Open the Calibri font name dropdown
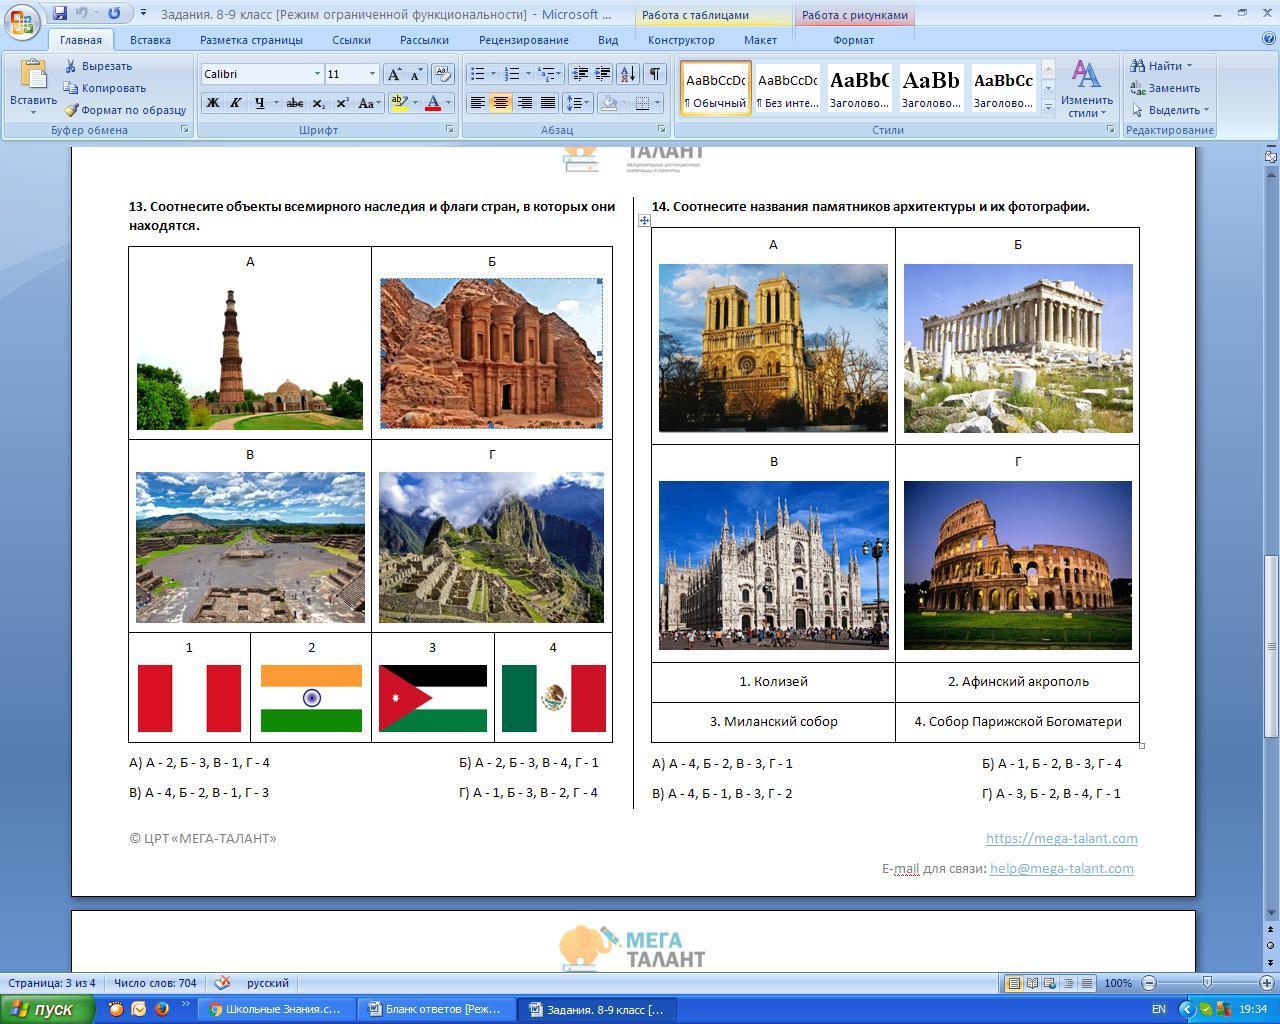 (317, 74)
